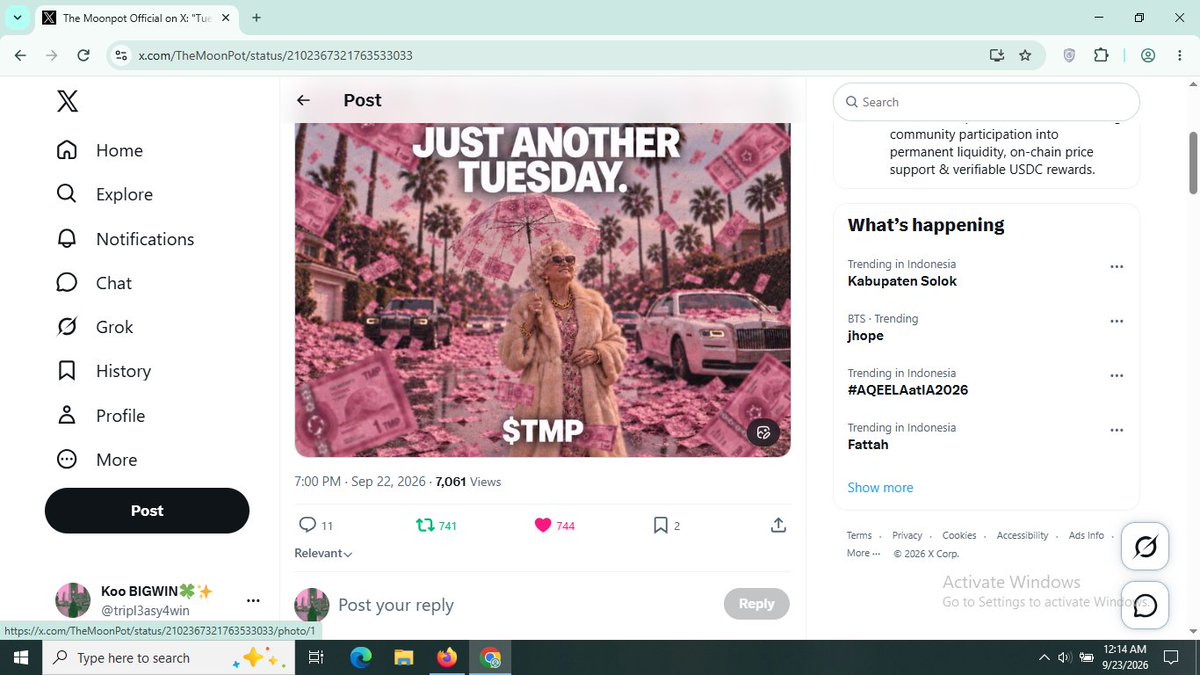1200x675 pixels.
Task: Open the jhope trending topic
Action: [866, 335]
